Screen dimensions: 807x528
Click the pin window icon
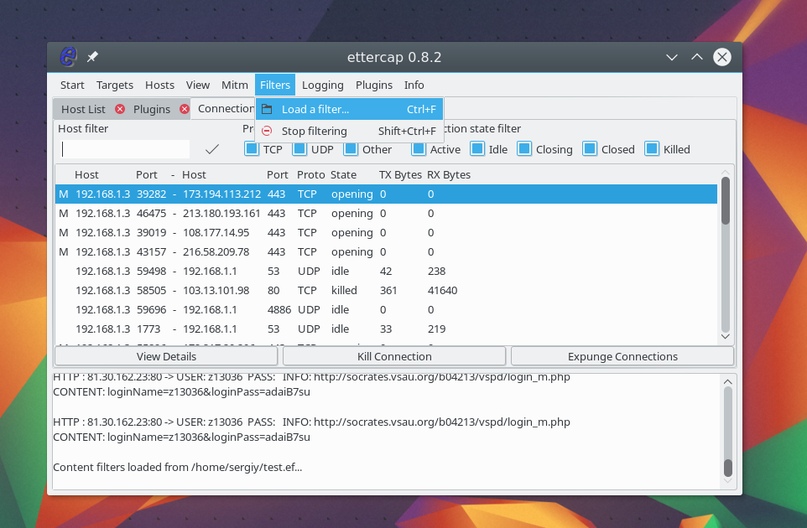point(93,57)
